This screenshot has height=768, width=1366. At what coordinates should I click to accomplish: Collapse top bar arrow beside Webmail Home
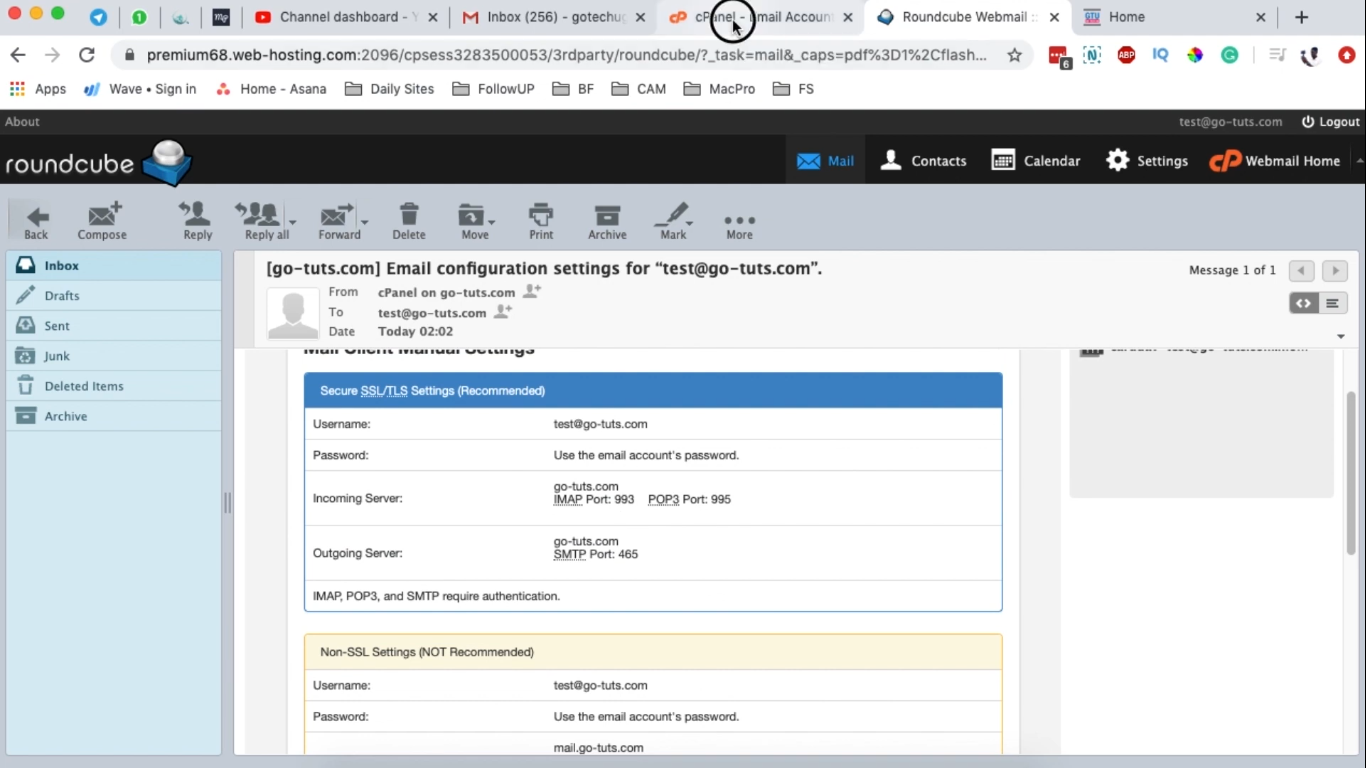tap(1359, 160)
